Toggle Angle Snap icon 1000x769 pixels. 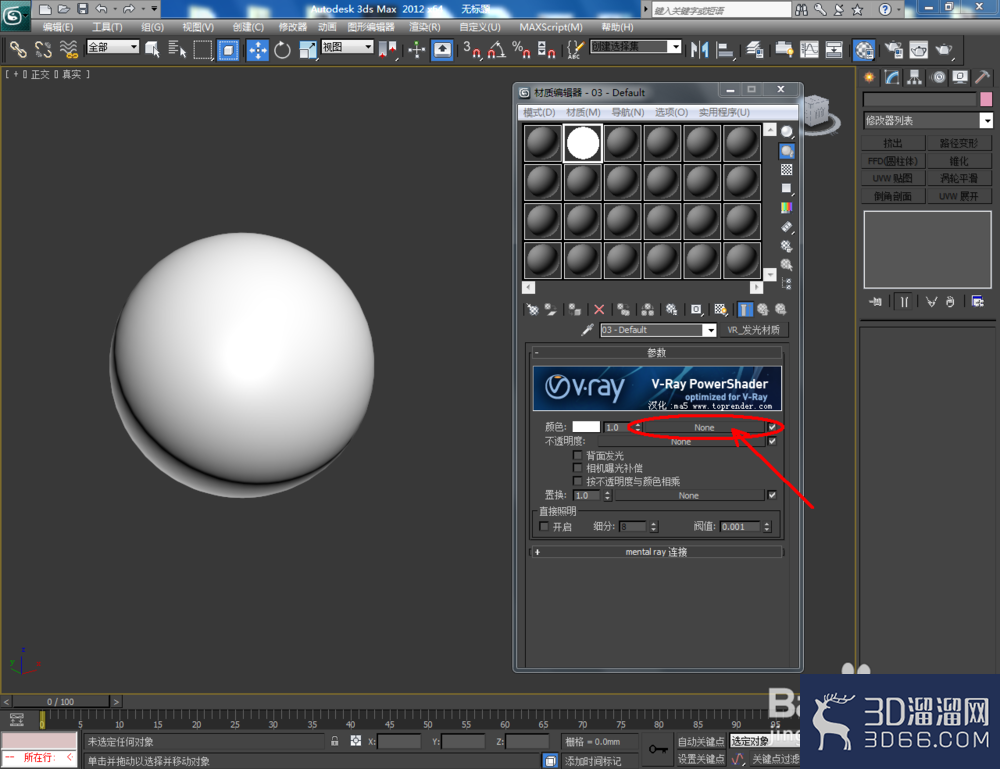(x=496, y=50)
